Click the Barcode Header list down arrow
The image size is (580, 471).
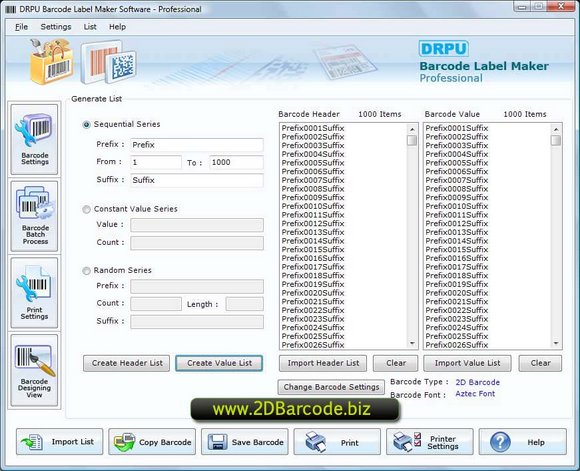tap(412, 344)
